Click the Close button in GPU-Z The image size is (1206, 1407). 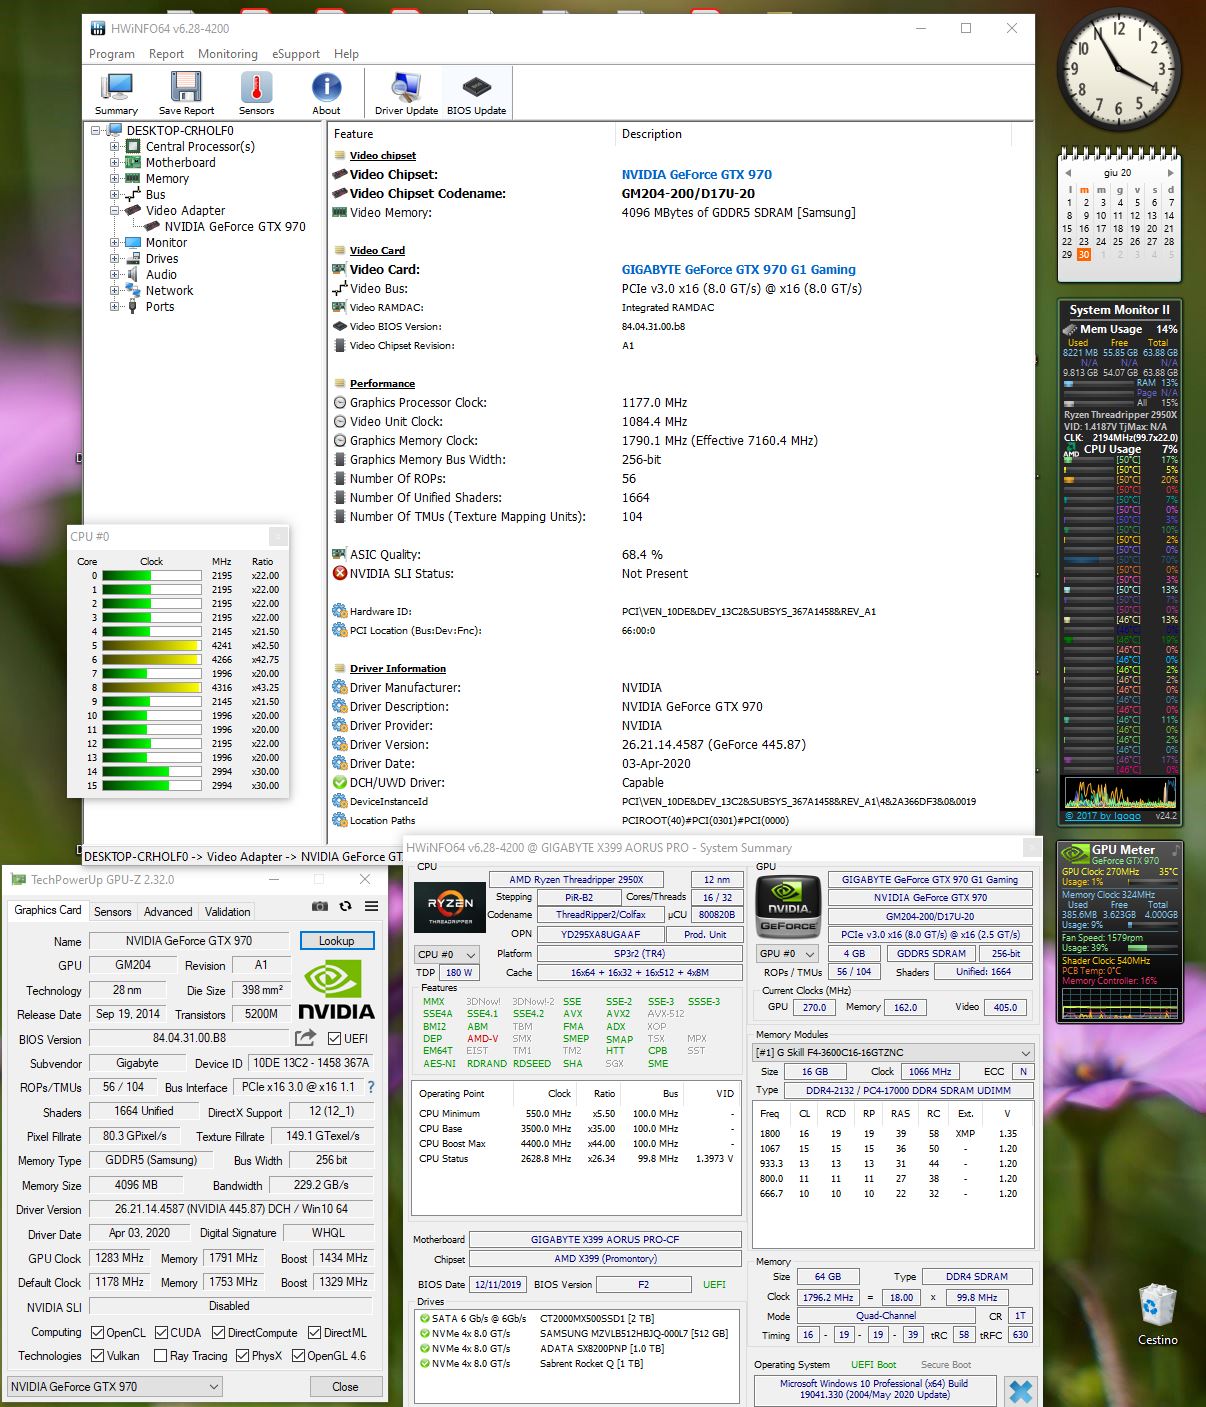[x=345, y=1386]
